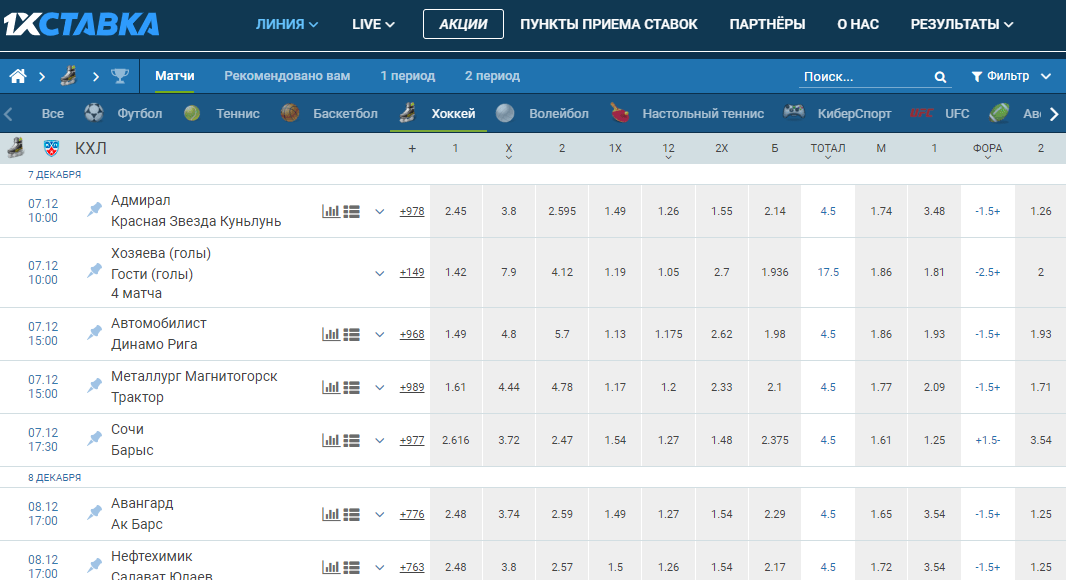Open list icon for Автомобилист match

(x=351, y=335)
